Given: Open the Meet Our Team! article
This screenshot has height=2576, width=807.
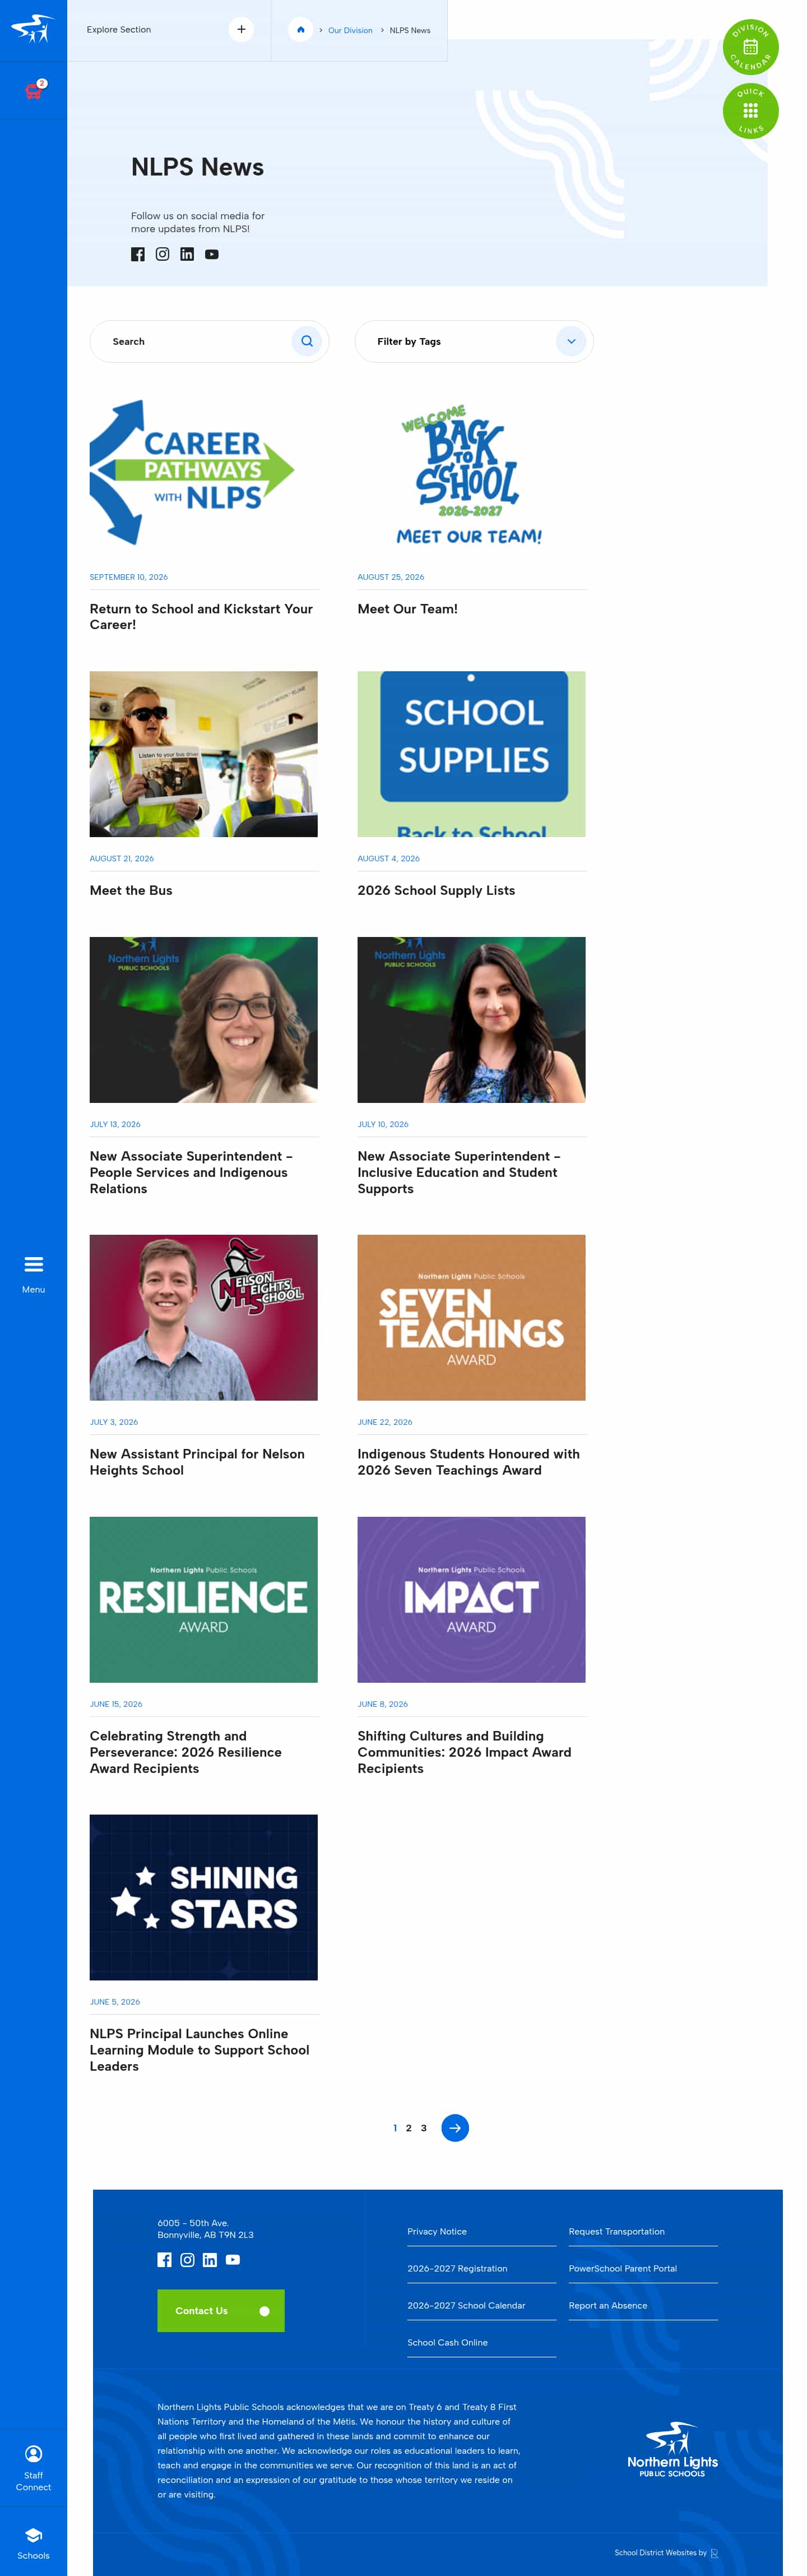Looking at the screenshot, I should (x=408, y=608).
